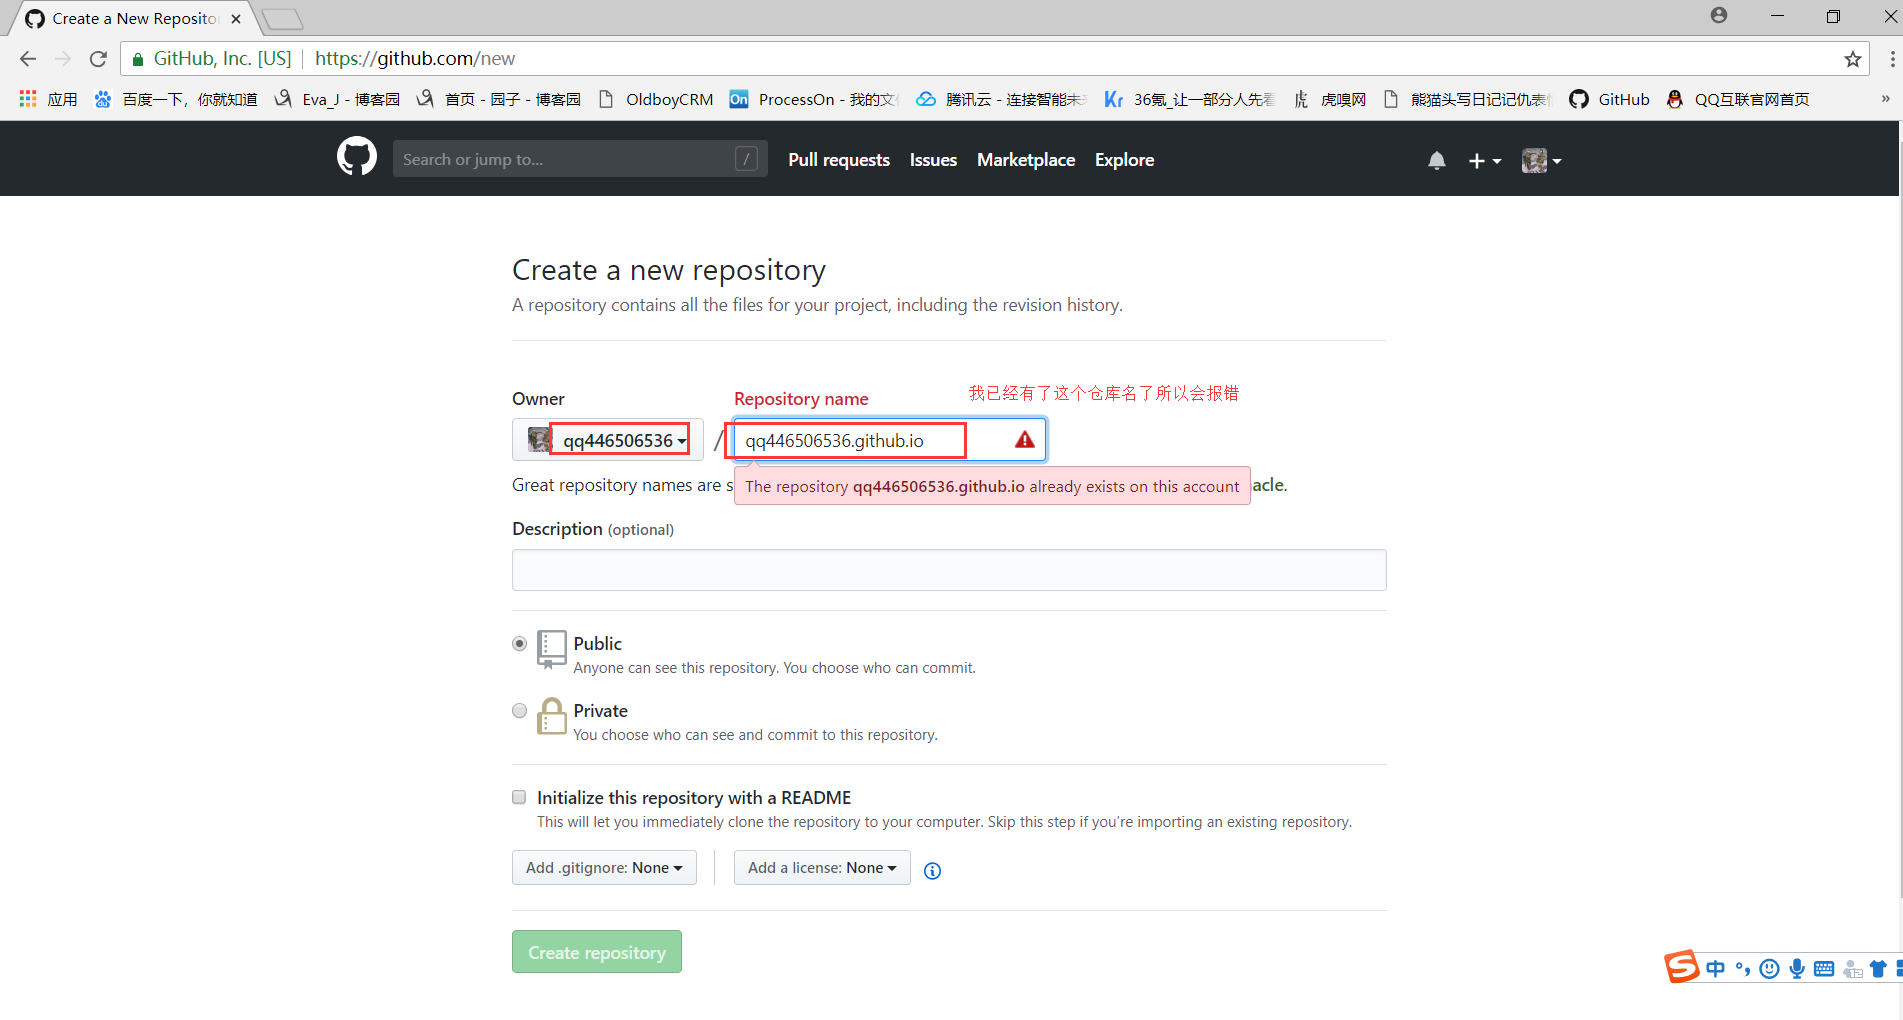Screen dimensions: 1903x1020
Task: Click the Sogou input method S logo
Action: [x=1682, y=967]
